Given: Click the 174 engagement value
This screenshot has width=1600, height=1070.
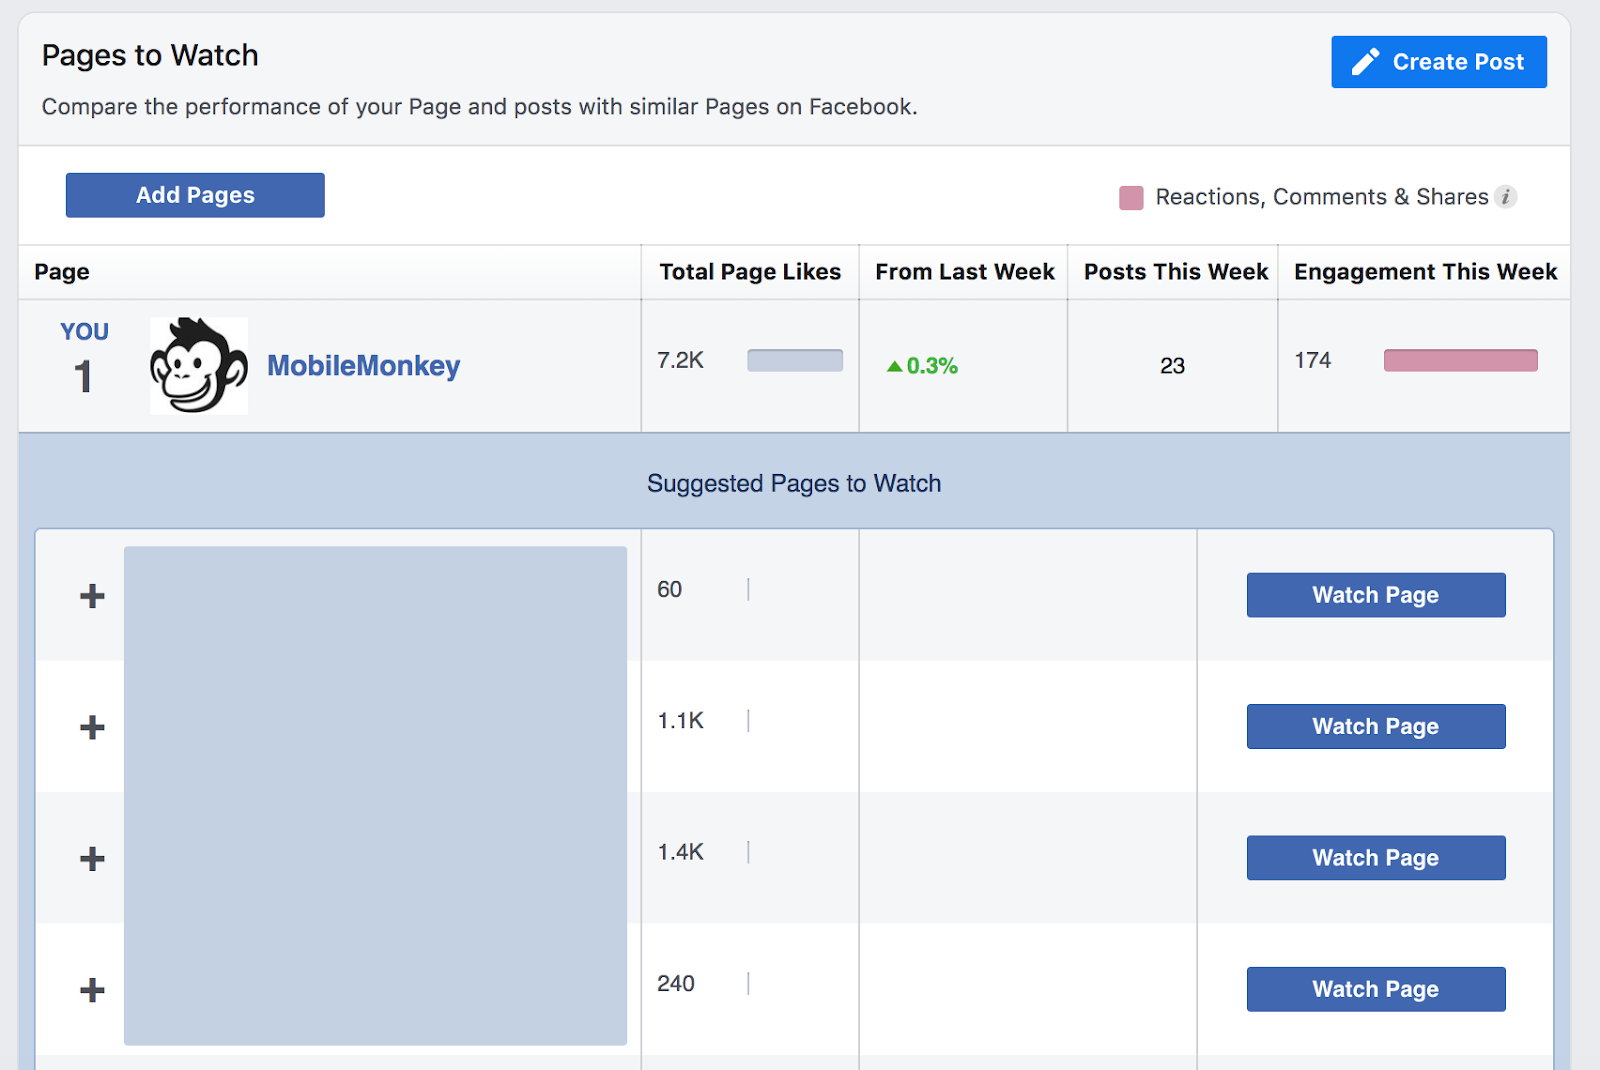Looking at the screenshot, I should click(x=1313, y=360).
